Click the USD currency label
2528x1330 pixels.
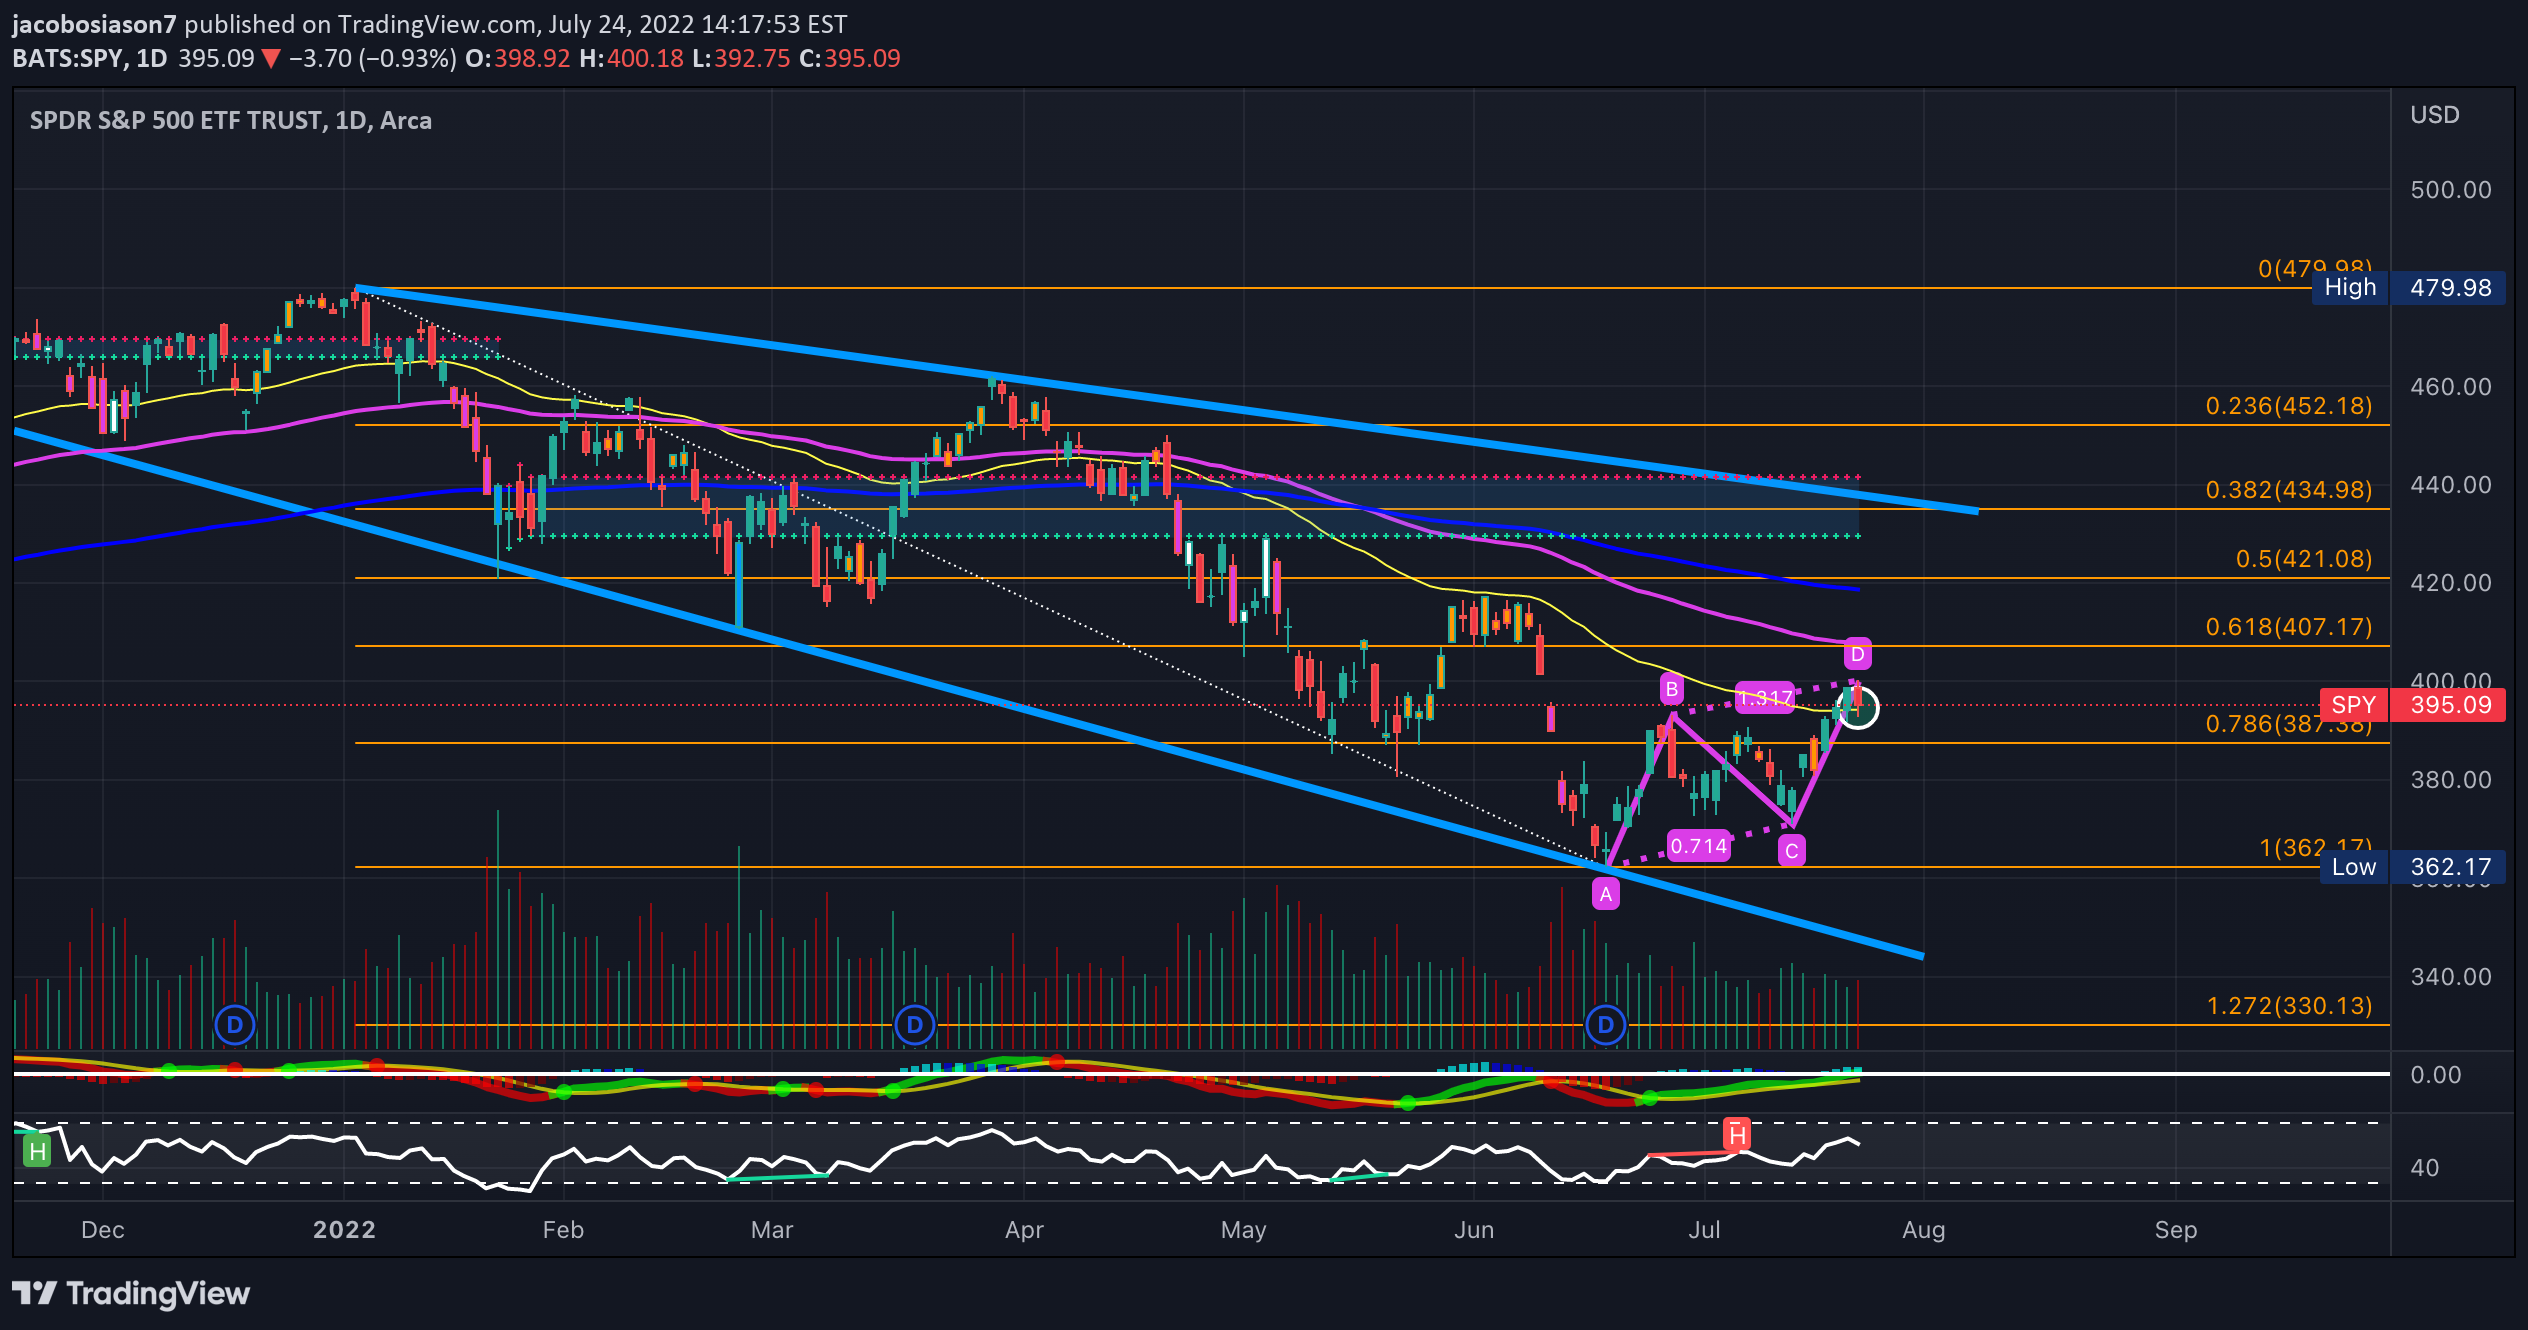pyautogui.click(x=2434, y=115)
